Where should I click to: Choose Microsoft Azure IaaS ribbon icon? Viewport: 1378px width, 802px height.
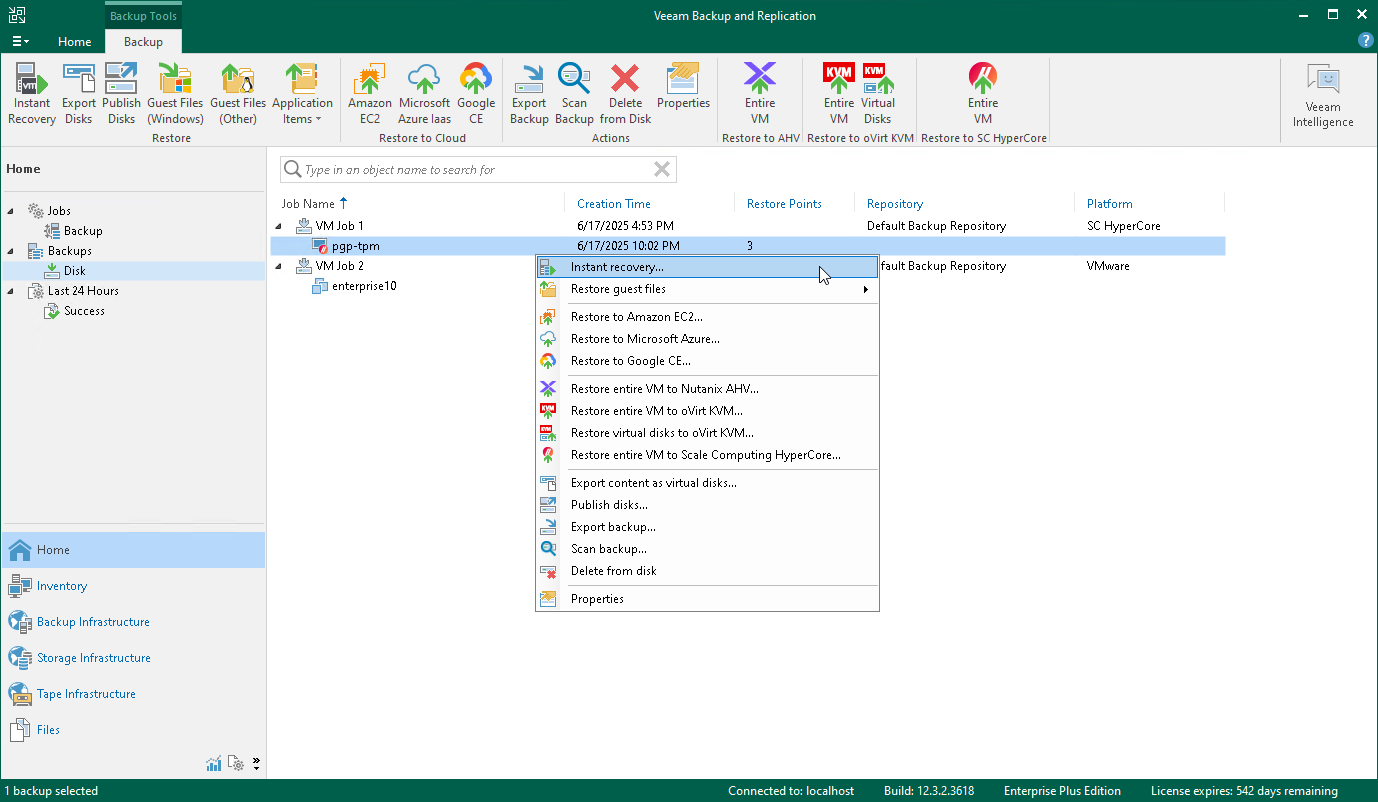point(424,94)
